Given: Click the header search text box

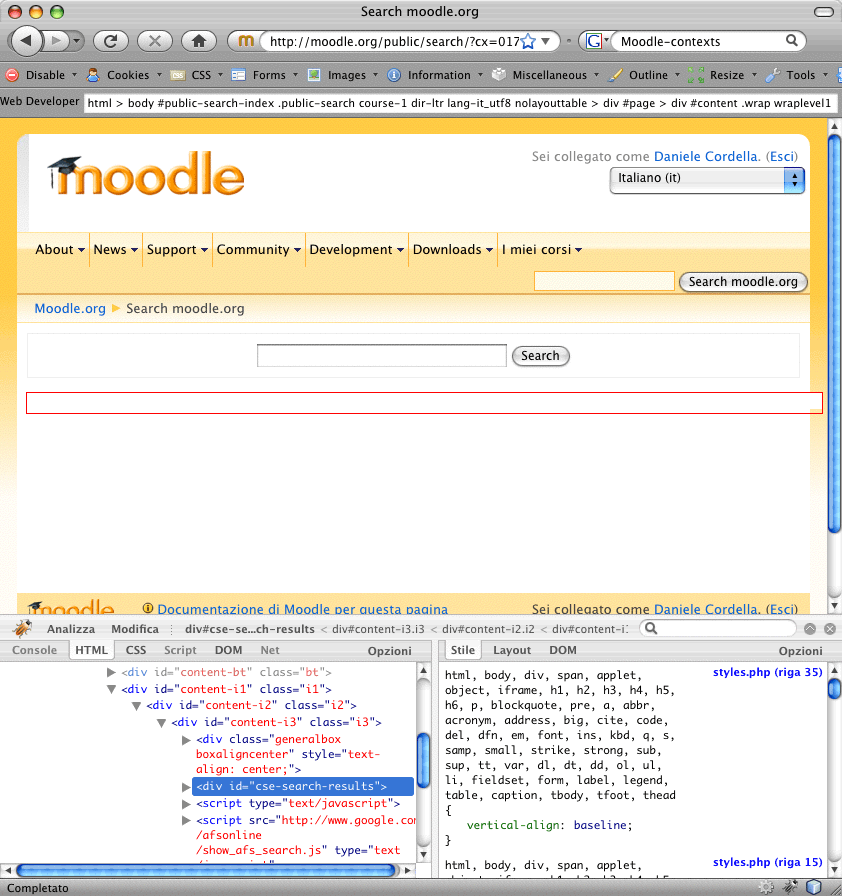Looking at the screenshot, I should [x=604, y=281].
